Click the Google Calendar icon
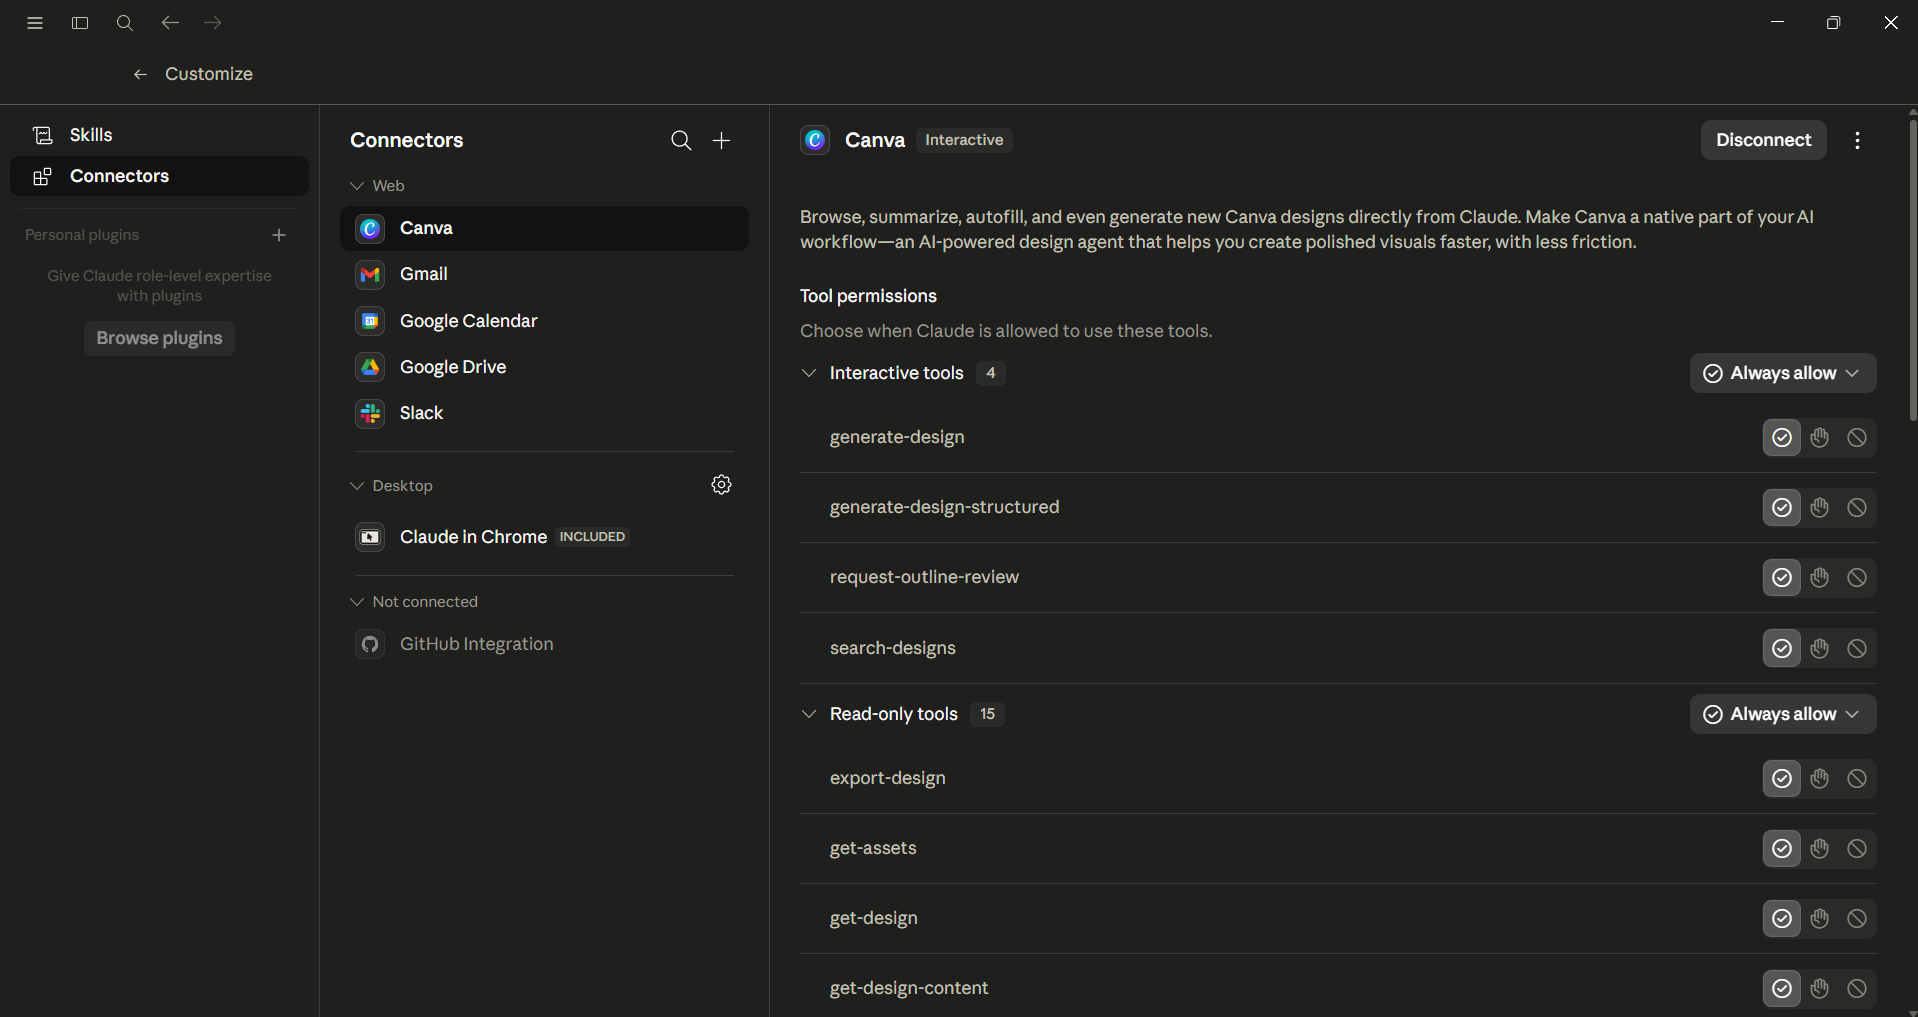This screenshot has height=1017, width=1918. [370, 321]
